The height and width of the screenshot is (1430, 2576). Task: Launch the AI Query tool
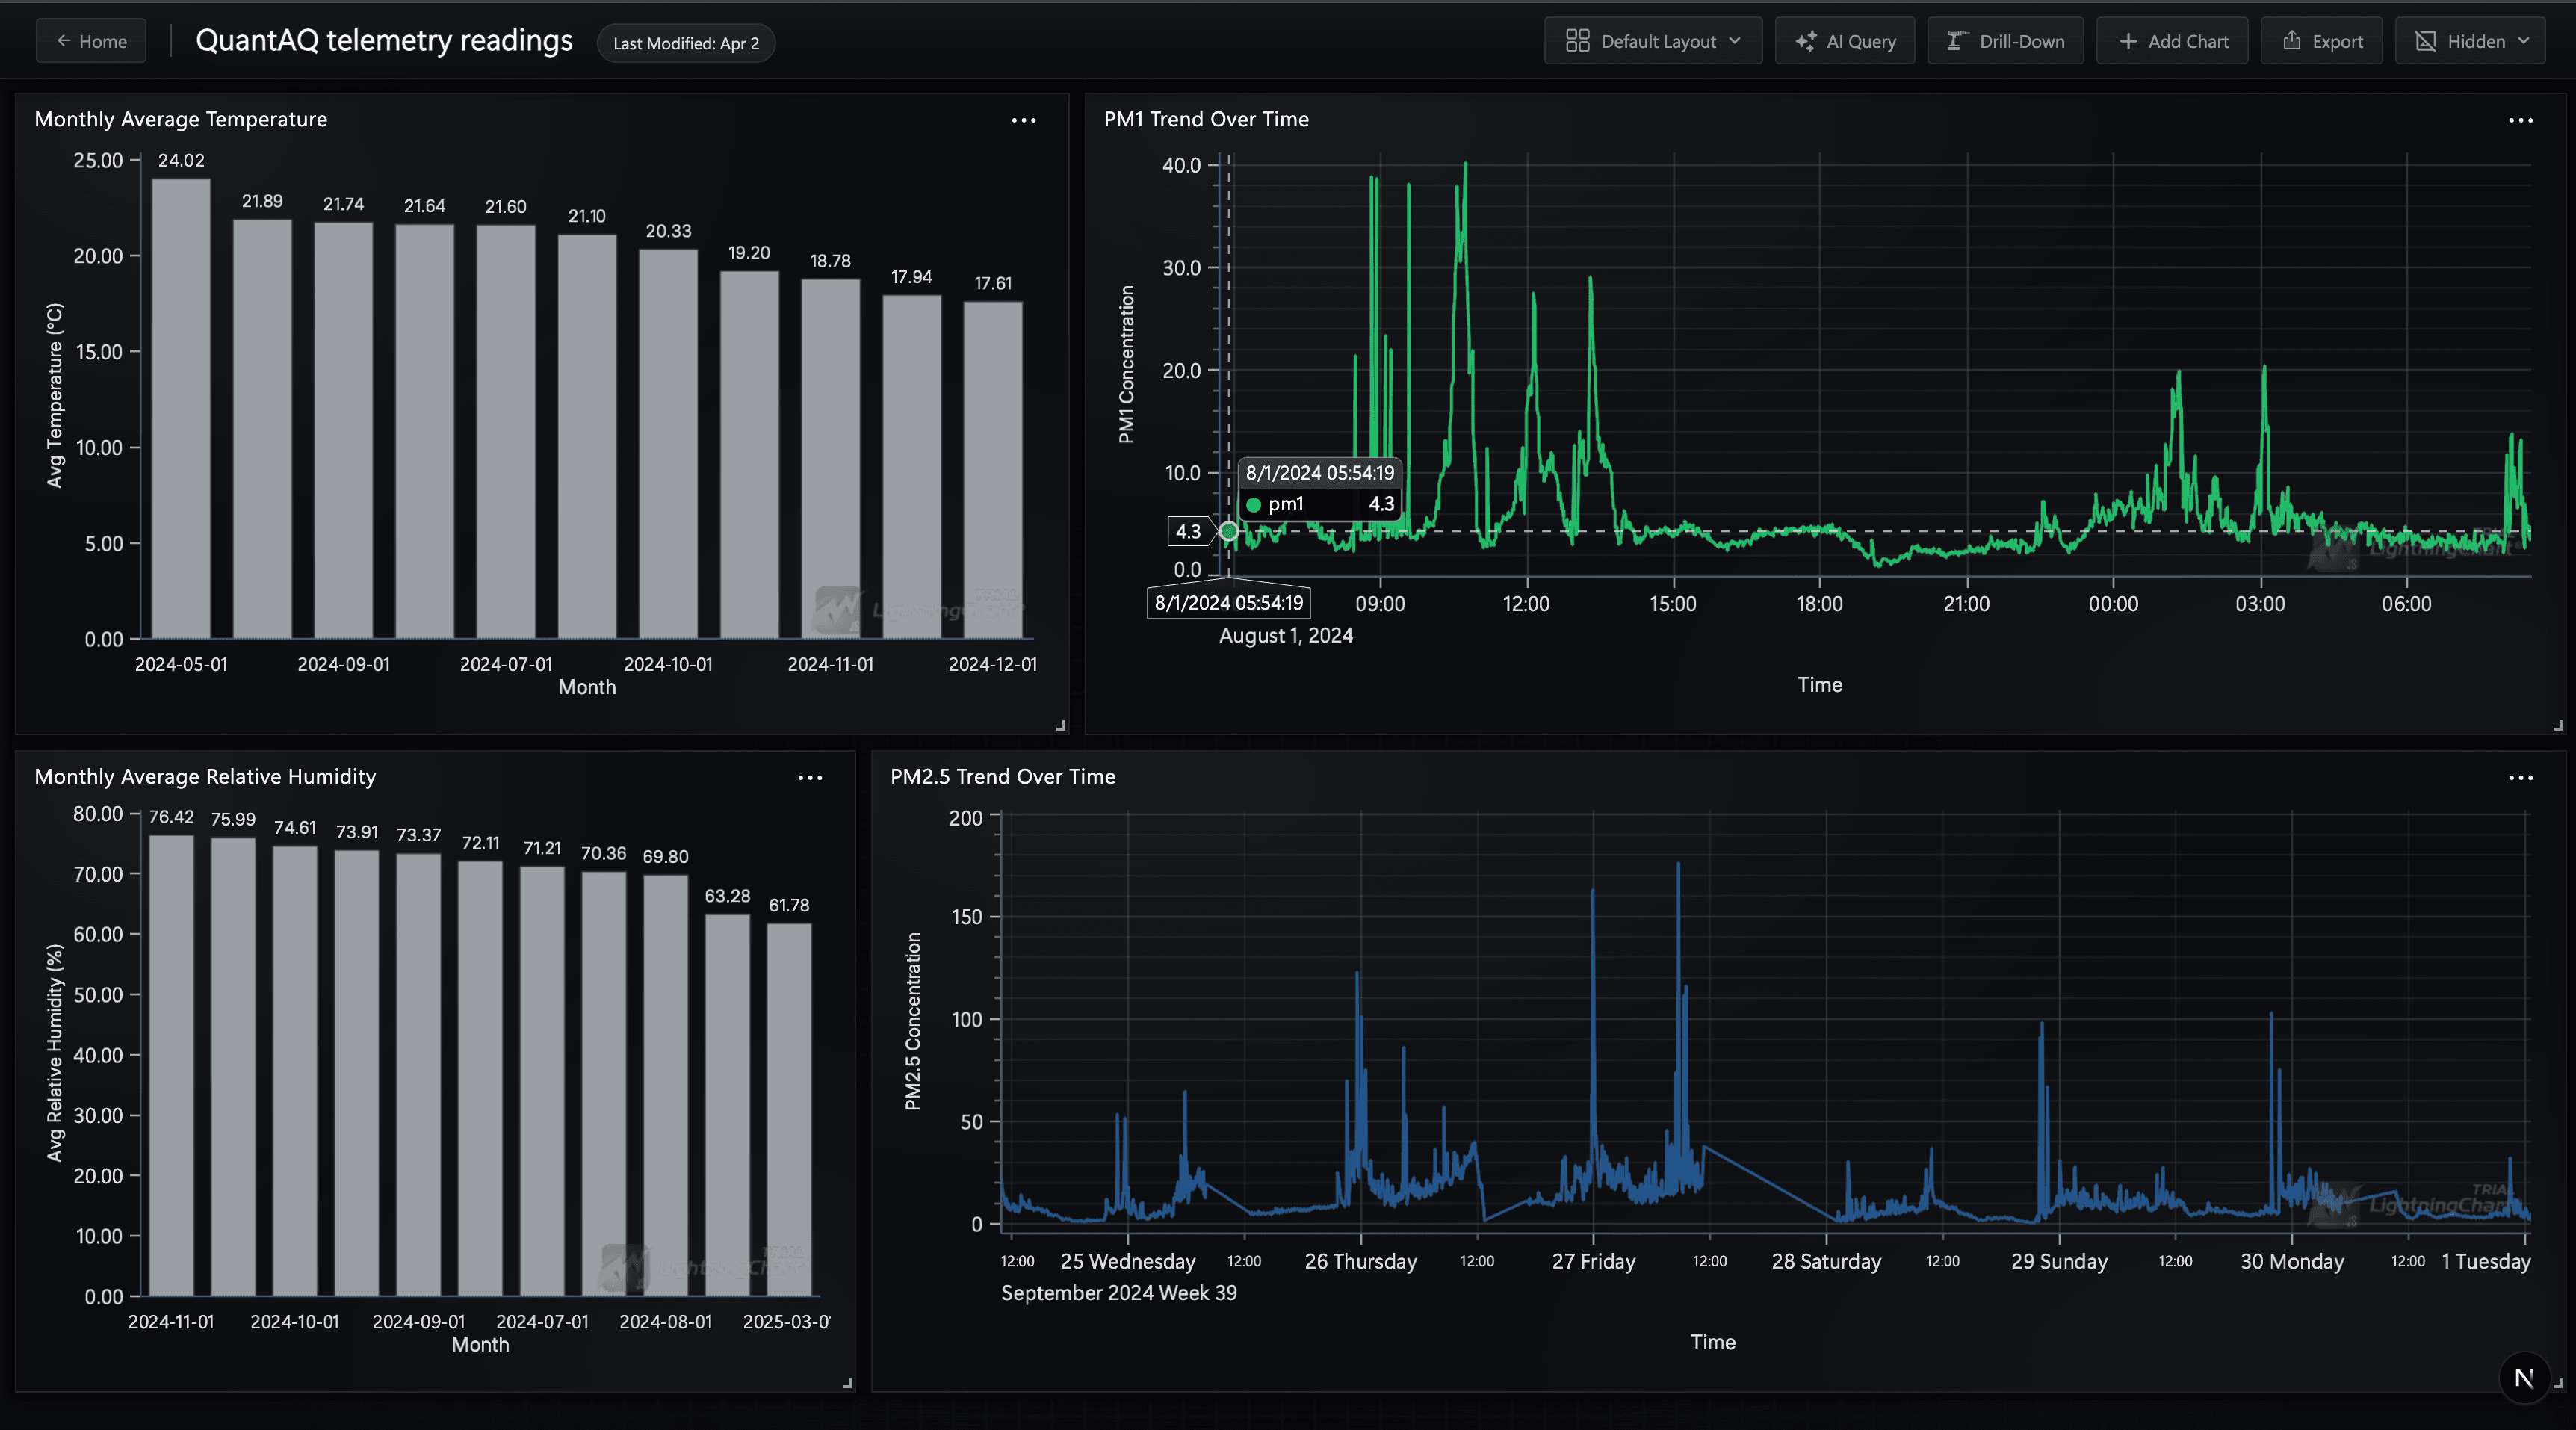pyautogui.click(x=1845, y=41)
